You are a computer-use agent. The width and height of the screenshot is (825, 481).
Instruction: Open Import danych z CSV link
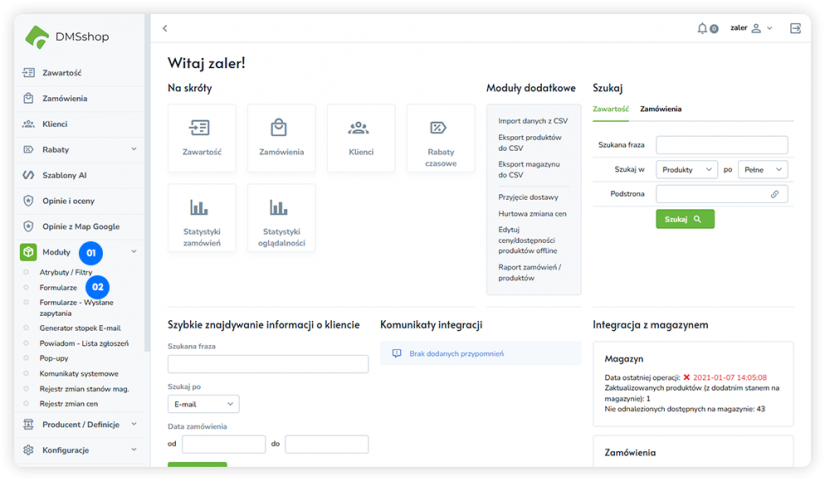[x=532, y=121]
